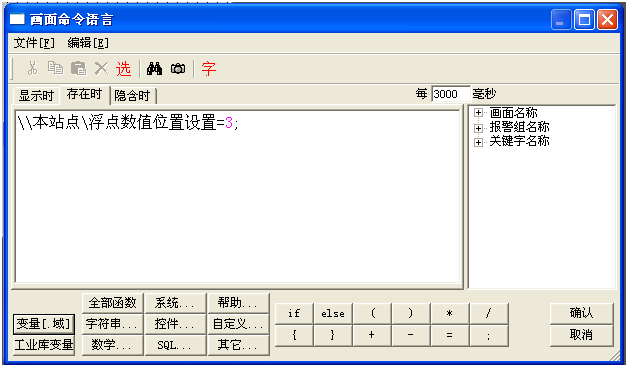Click the 控件... functions button
Viewport: 629px width, 367px height.
coord(175,324)
